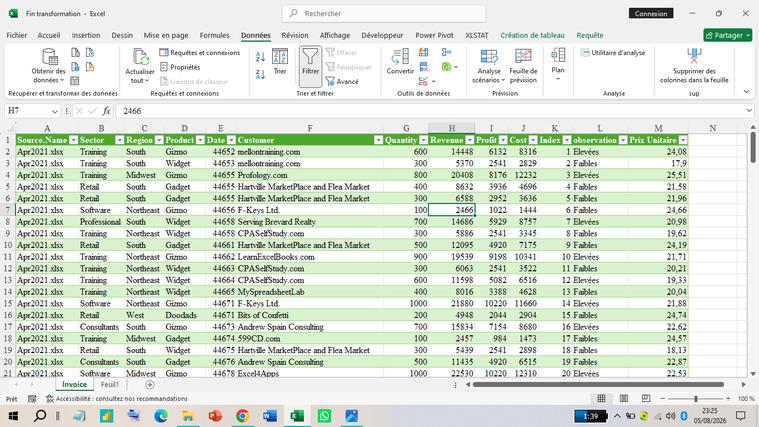Screen dimensions: 759x427
Task: Click the Partager share button
Action: point(728,35)
